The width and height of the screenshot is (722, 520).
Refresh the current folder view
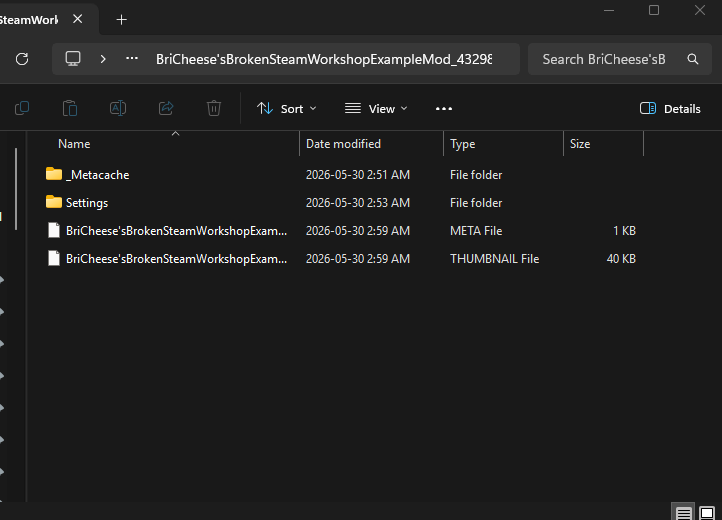22,59
